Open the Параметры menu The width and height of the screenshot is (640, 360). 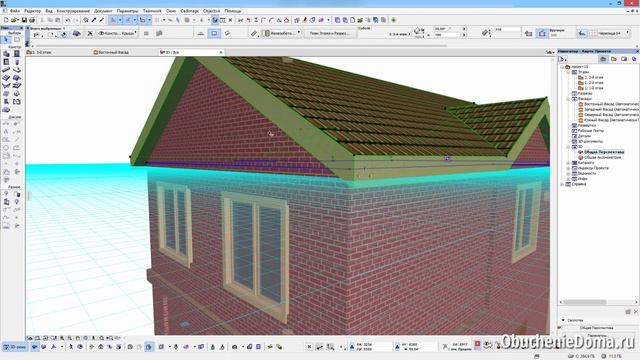tap(127, 11)
